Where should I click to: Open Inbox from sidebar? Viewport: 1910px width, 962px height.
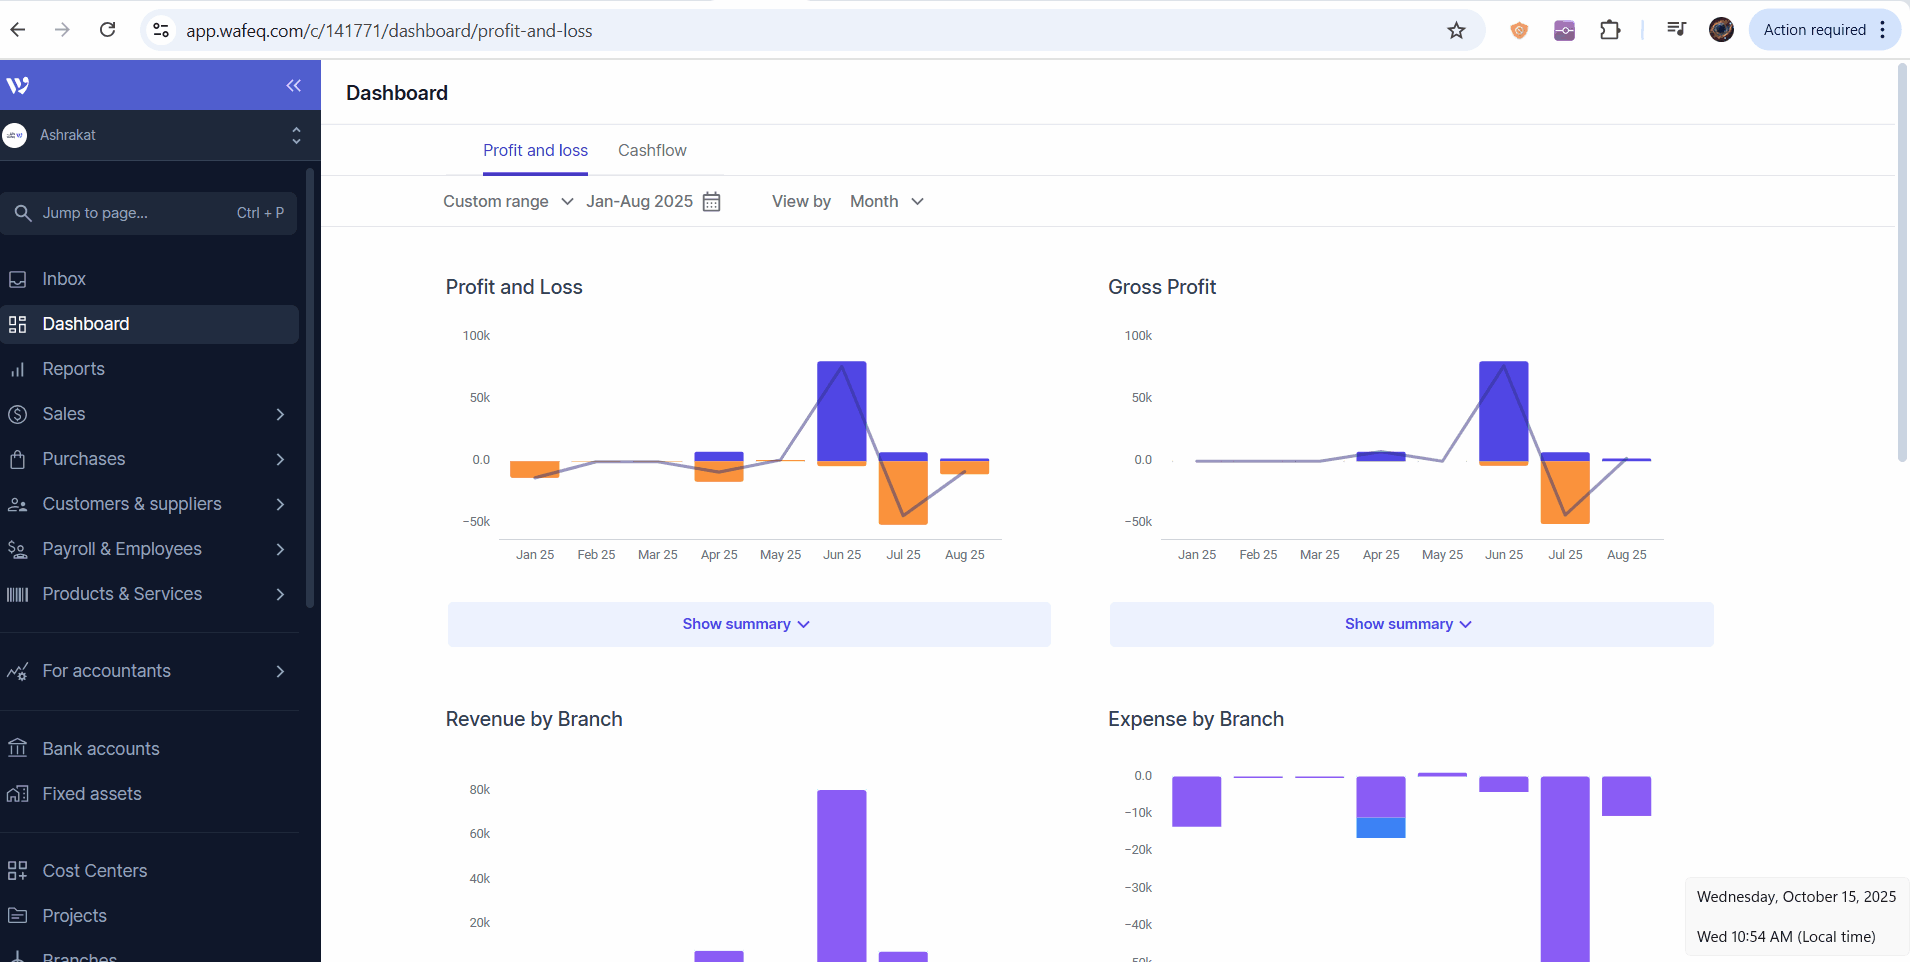tap(64, 279)
